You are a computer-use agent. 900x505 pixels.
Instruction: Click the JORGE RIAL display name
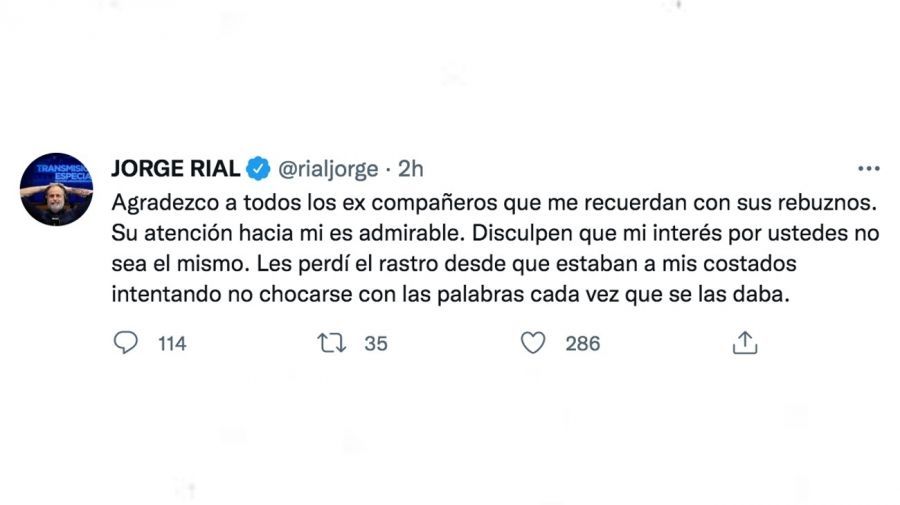[x=174, y=167]
